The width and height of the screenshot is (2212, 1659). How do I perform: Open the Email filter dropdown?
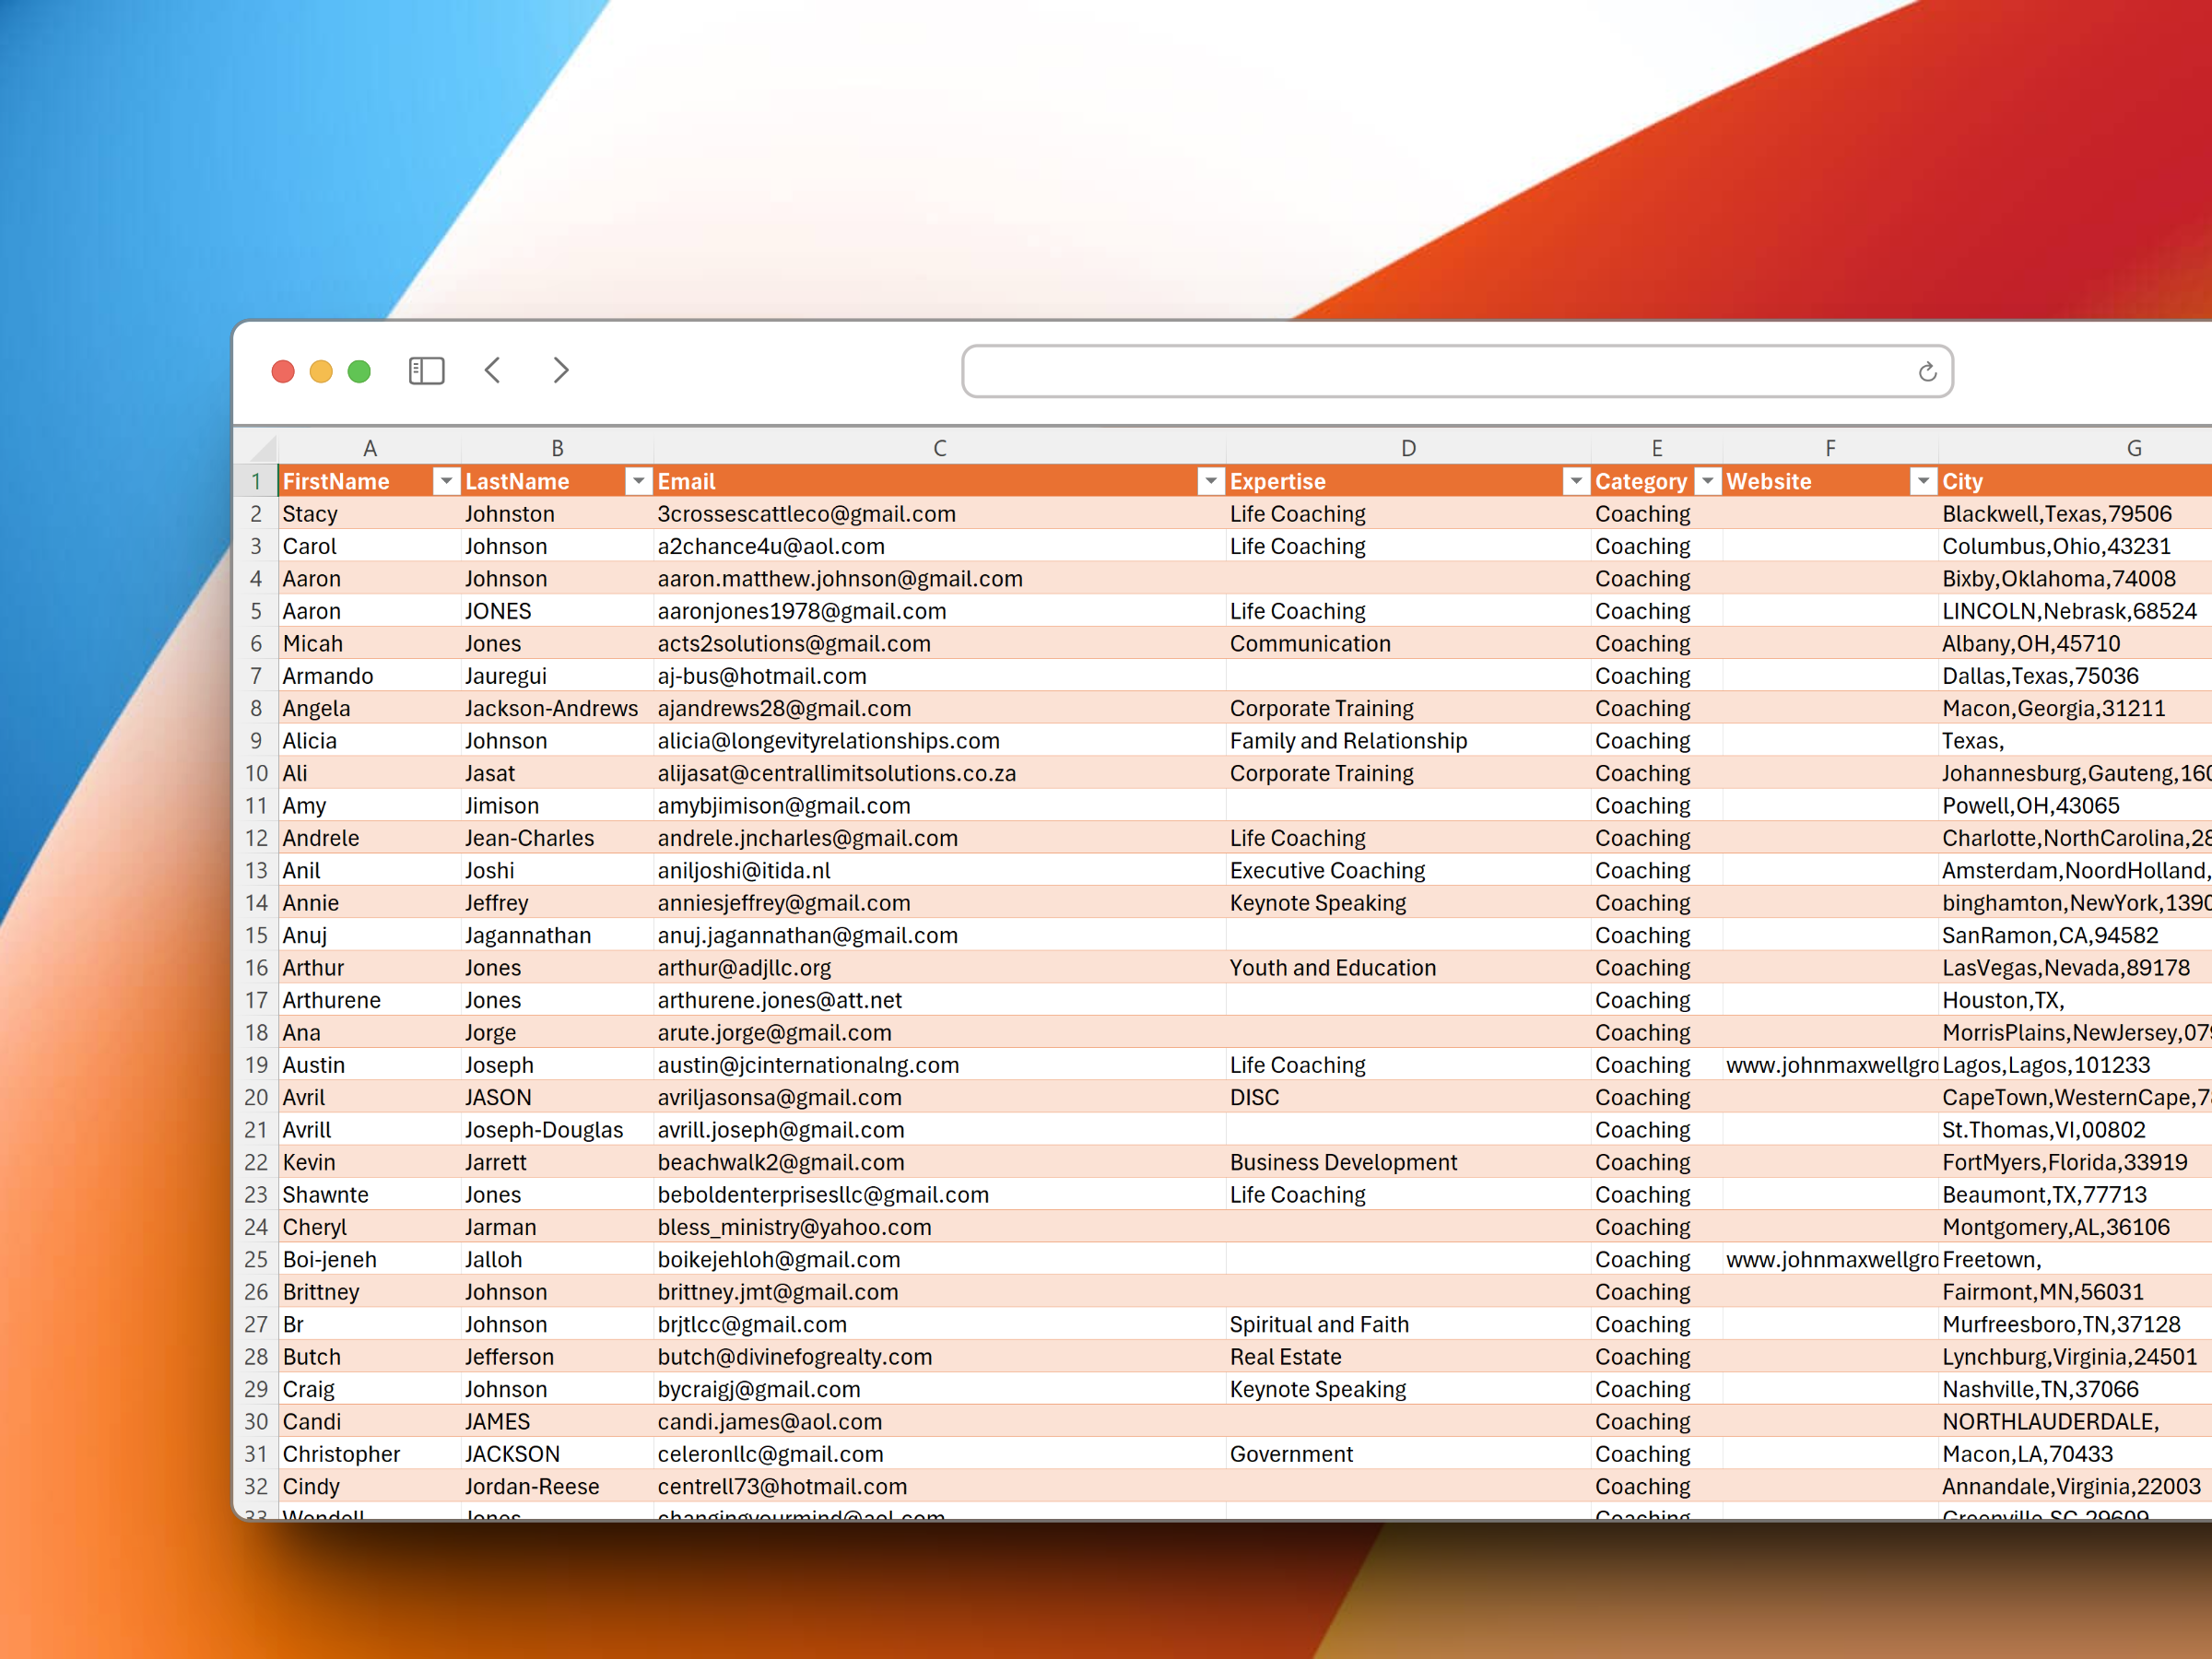(x=1210, y=482)
